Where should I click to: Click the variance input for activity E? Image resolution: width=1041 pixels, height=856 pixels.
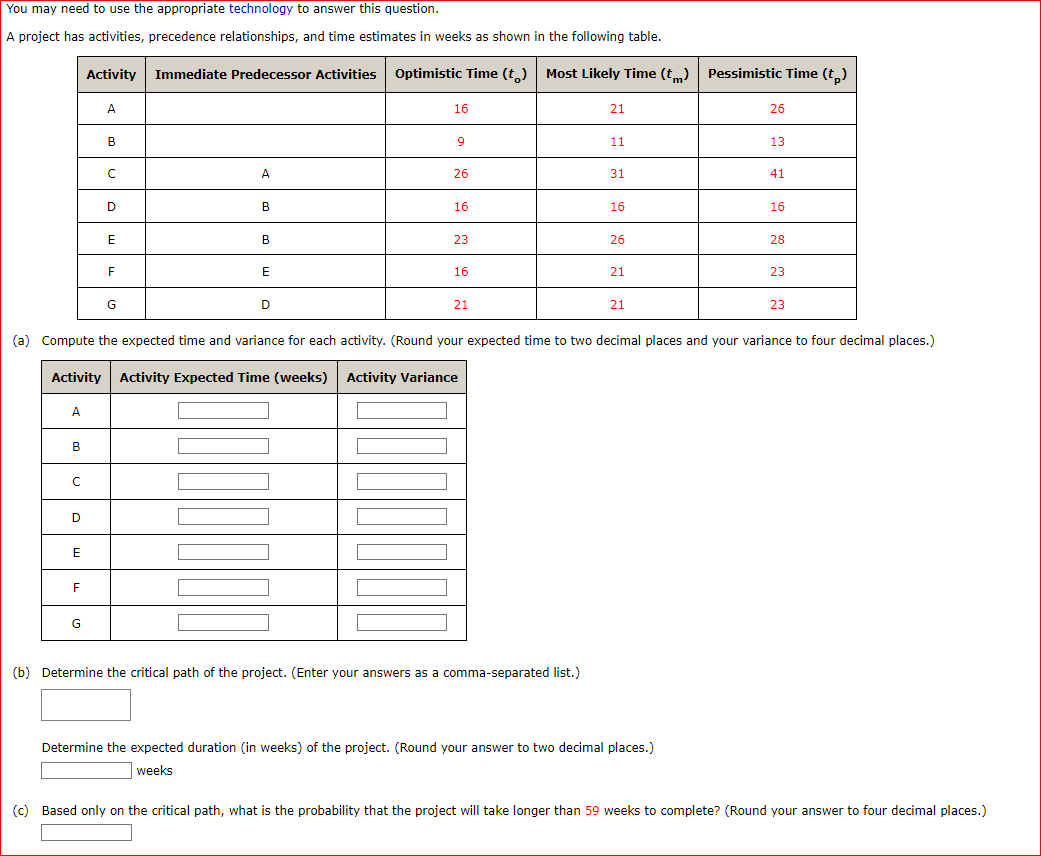pyautogui.click(x=401, y=551)
